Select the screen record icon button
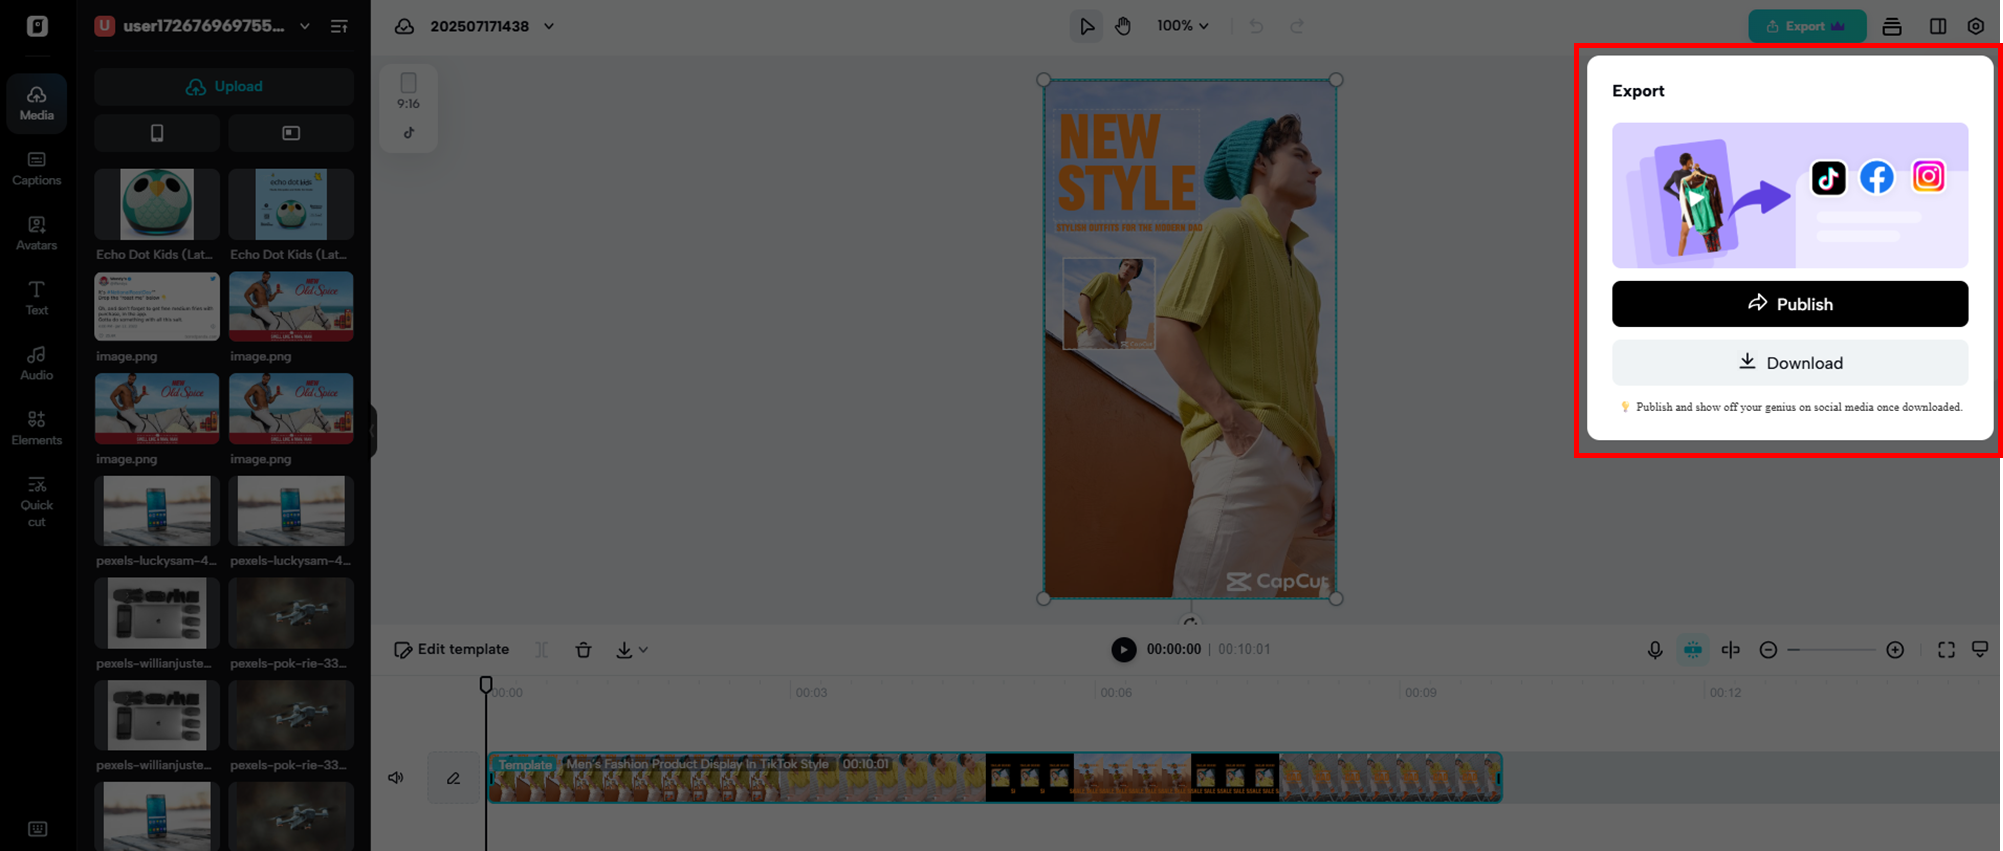This screenshot has height=851, width=2003. (291, 133)
